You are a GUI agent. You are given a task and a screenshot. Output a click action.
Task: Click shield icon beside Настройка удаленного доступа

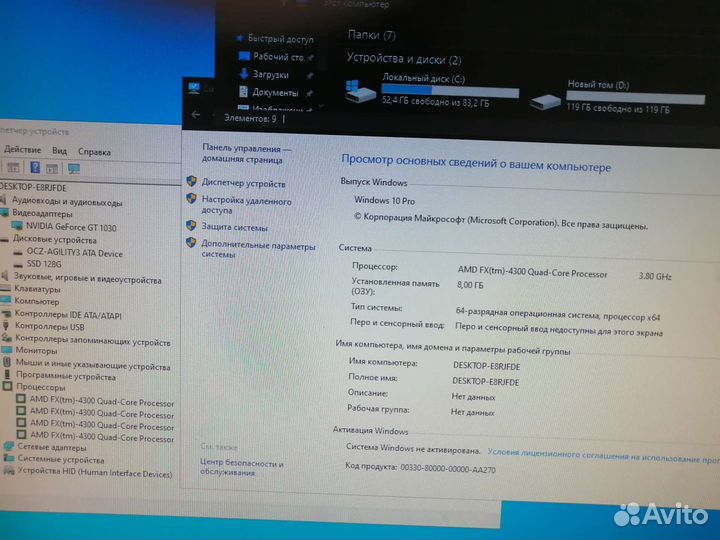tap(191, 198)
